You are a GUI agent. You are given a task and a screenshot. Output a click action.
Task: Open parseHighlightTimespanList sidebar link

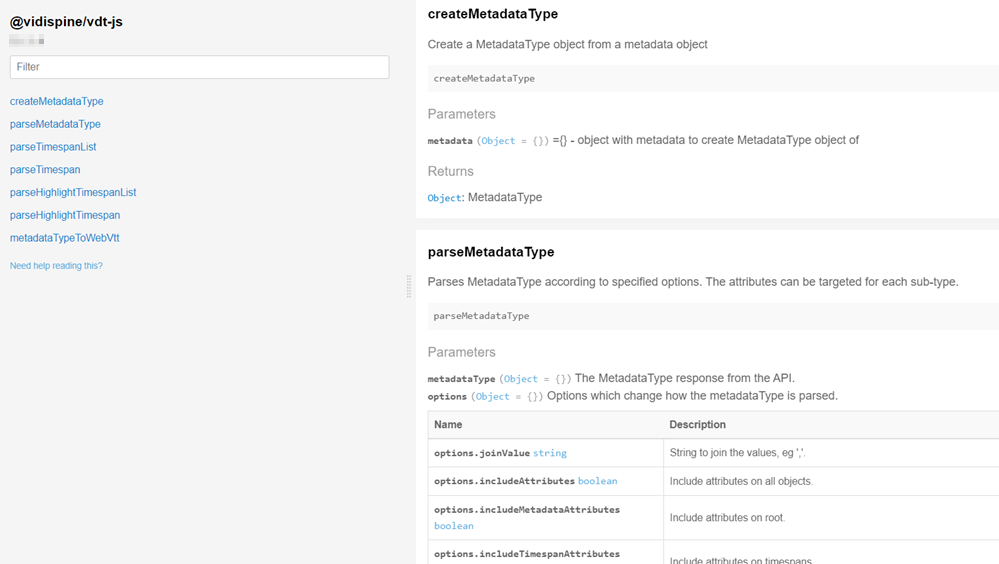[x=73, y=192]
